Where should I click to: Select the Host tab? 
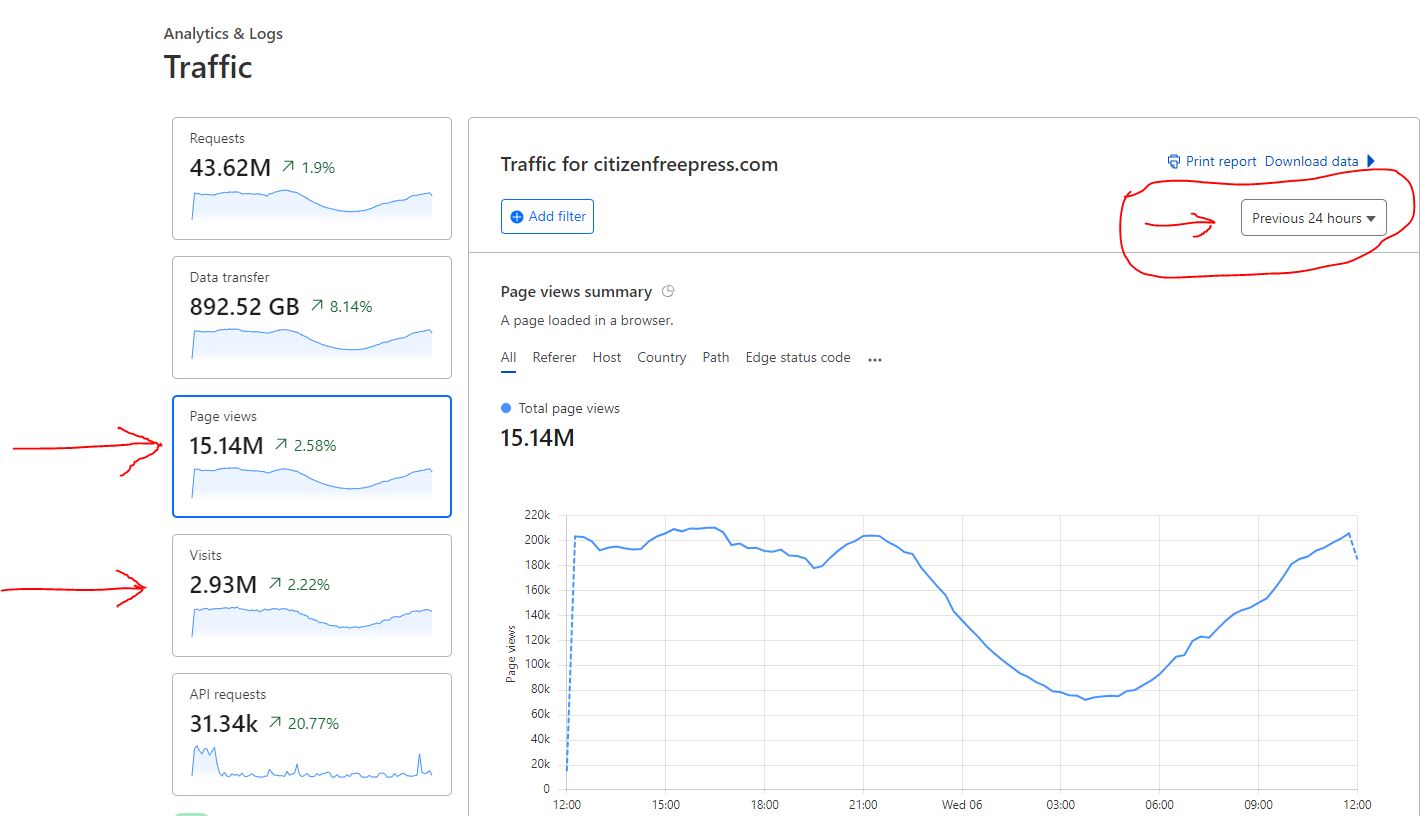tap(606, 358)
